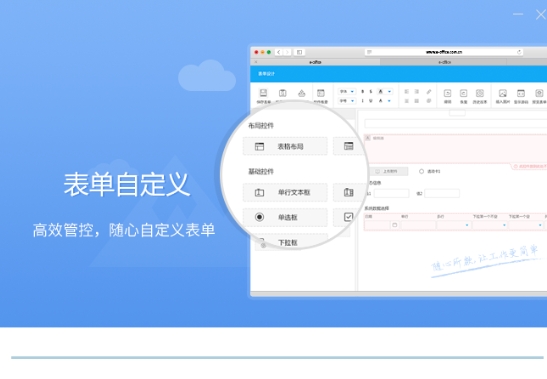Click the browser back button
This screenshot has width=547, height=379.
tap(279, 52)
